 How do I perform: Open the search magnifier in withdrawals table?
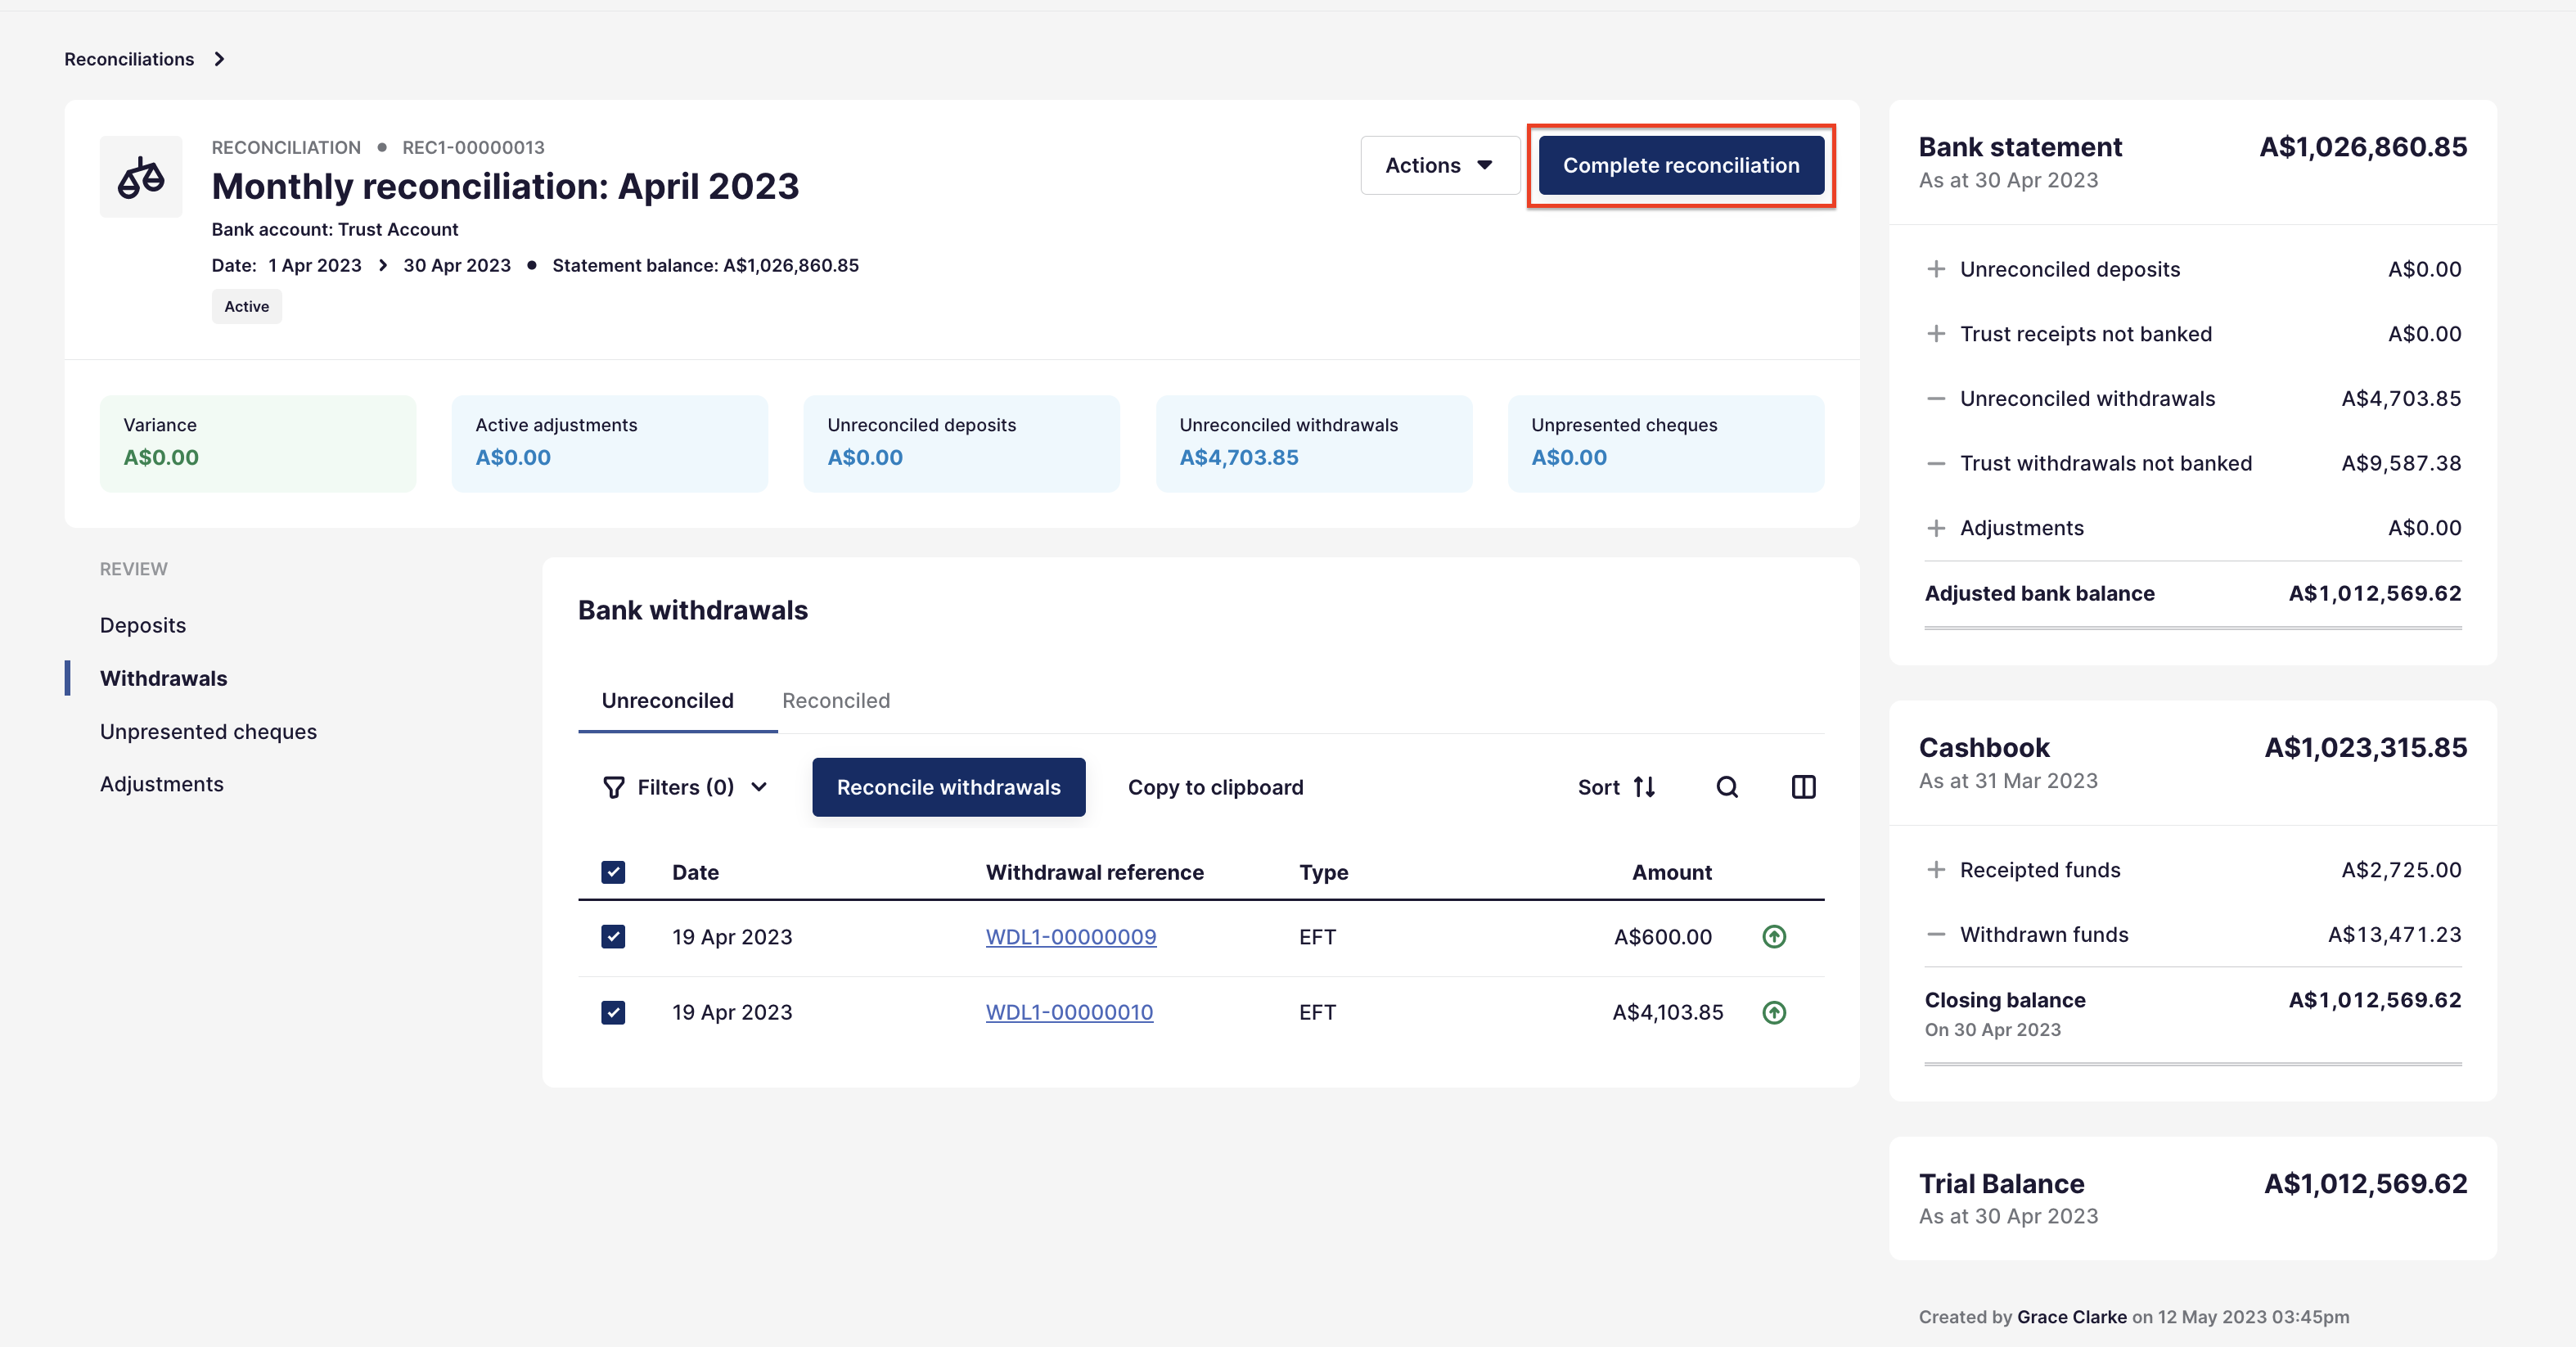pos(1727,787)
